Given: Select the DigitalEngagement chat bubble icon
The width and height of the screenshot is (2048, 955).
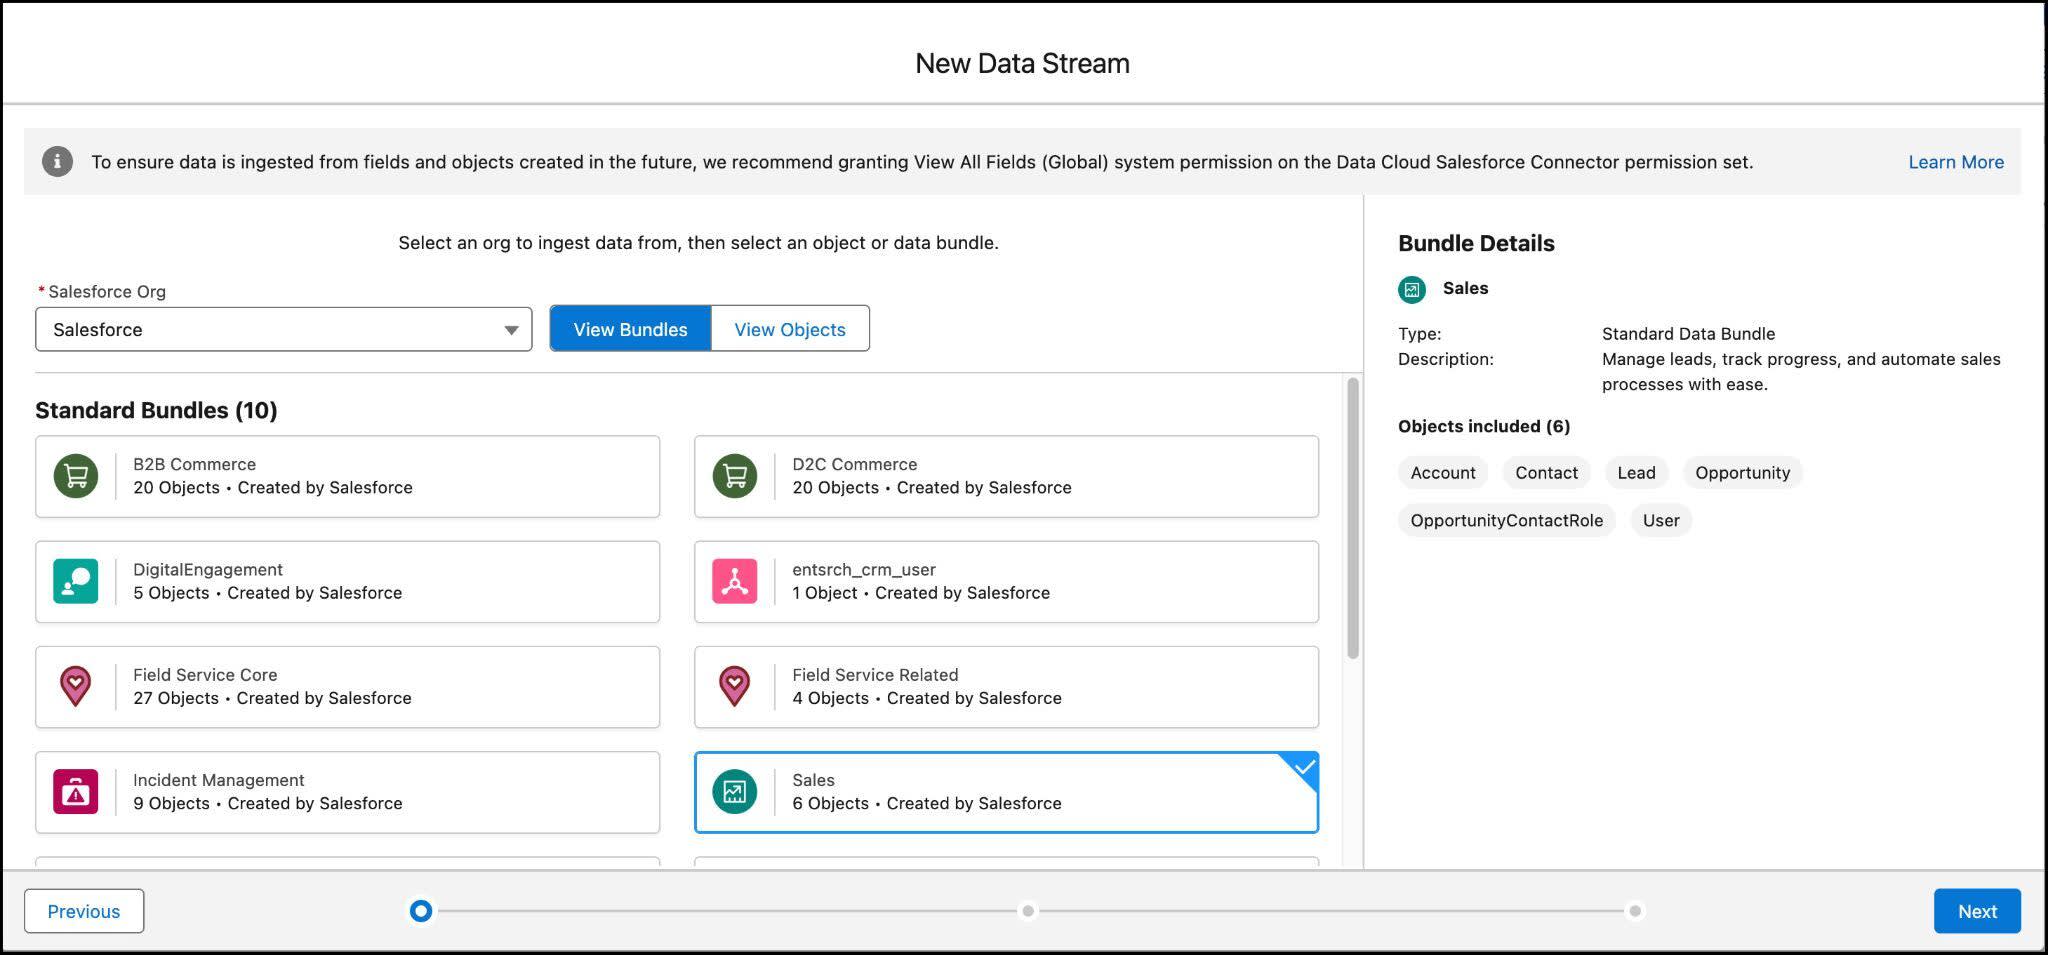Looking at the screenshot, I should [76, 581].
